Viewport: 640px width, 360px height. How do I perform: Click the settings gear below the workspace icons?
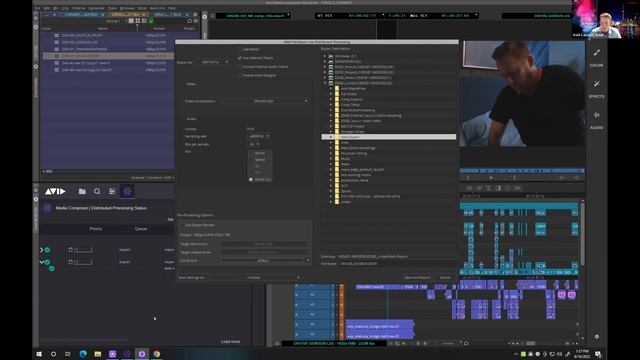pyautogui.click(x=597, y=337)
